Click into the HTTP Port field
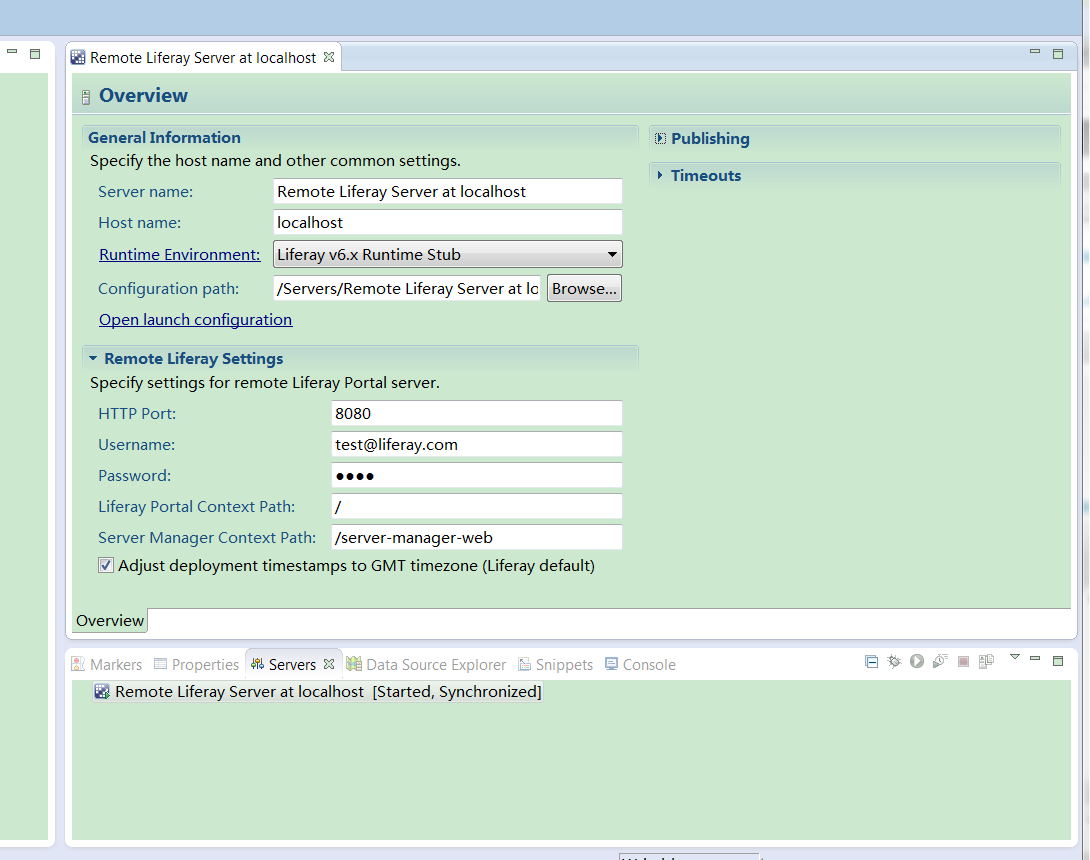 coord(476,414)
